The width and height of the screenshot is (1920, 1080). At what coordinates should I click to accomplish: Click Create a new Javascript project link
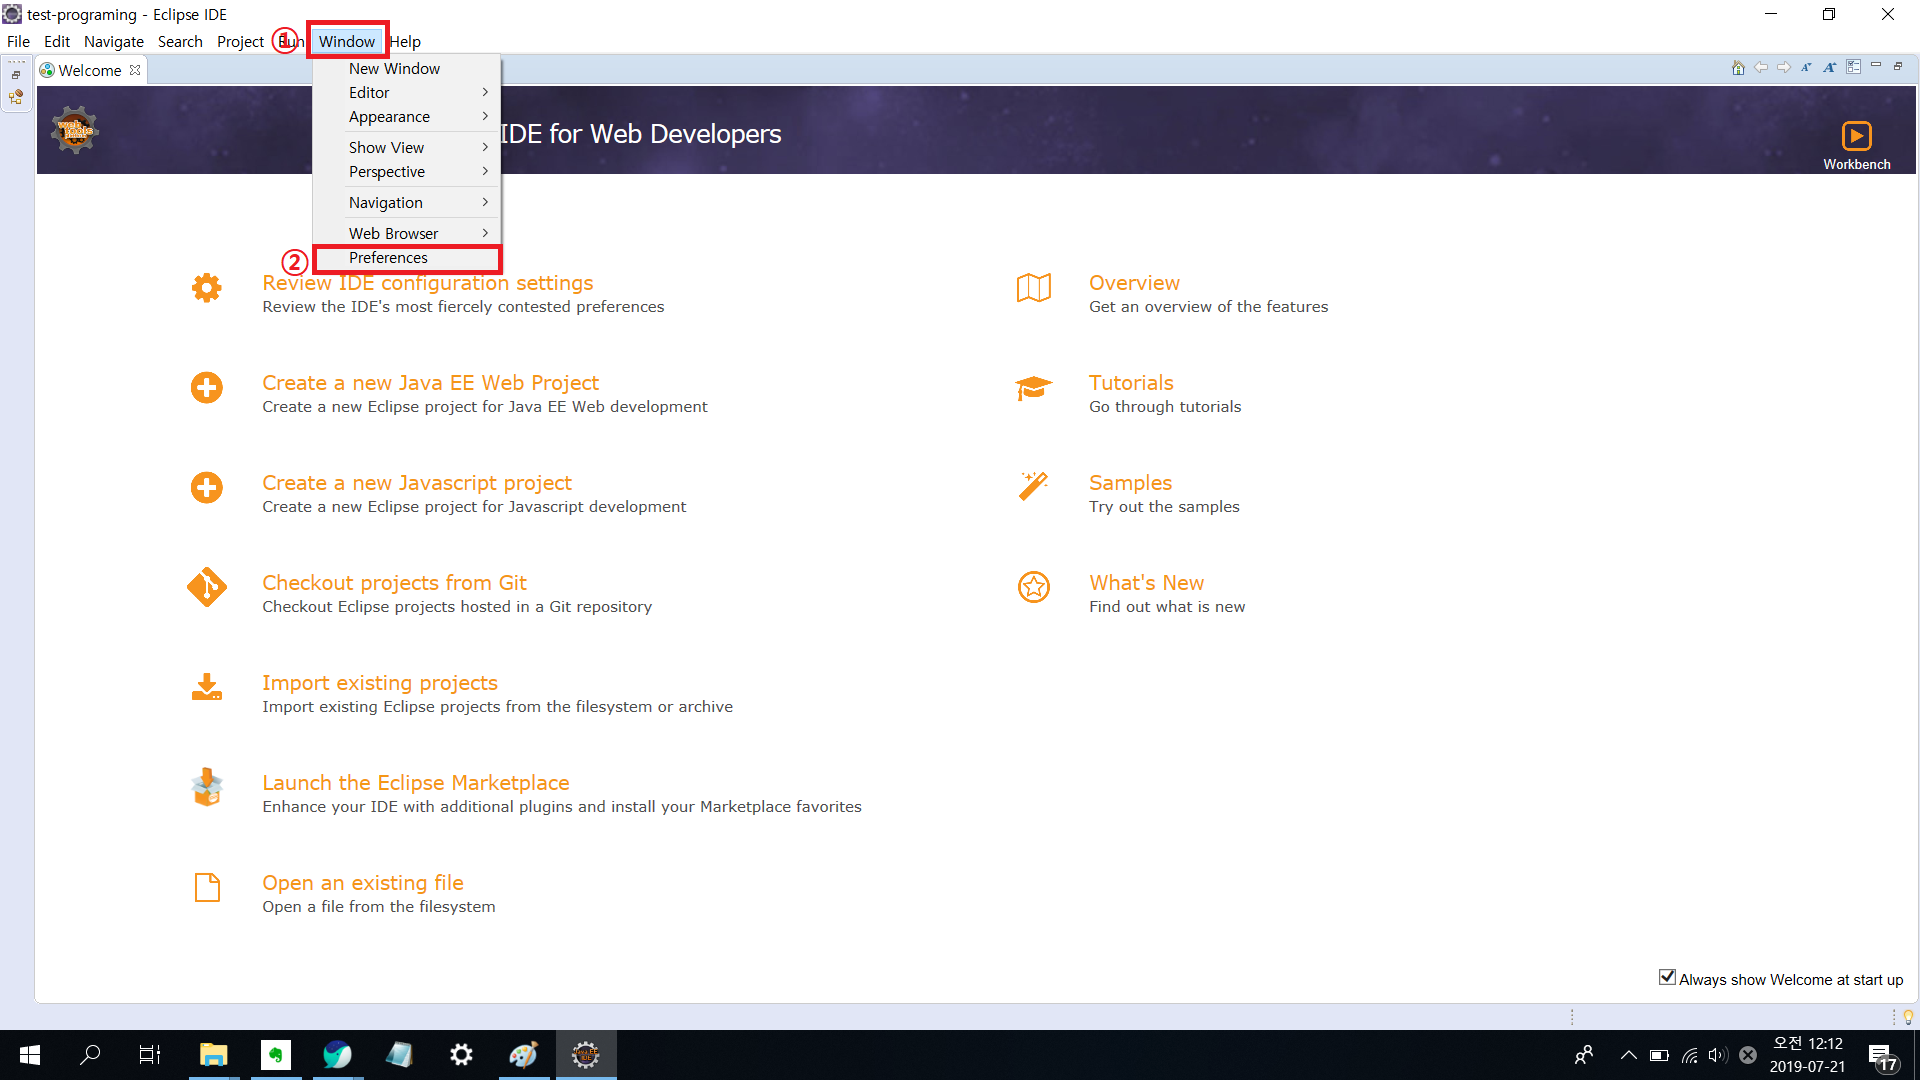coord(417,483)
